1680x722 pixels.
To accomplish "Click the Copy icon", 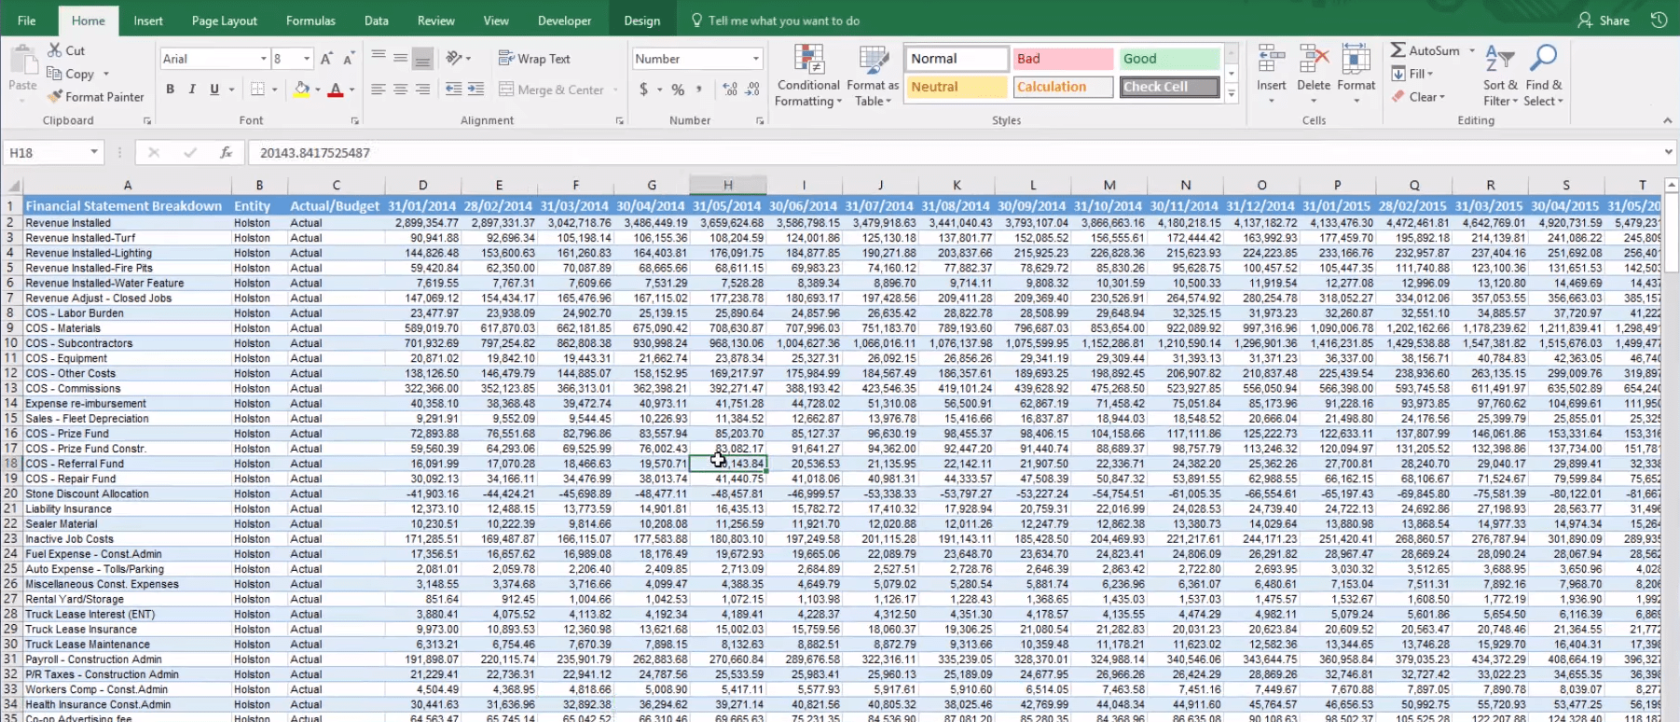I will click(x=55, y=74).
